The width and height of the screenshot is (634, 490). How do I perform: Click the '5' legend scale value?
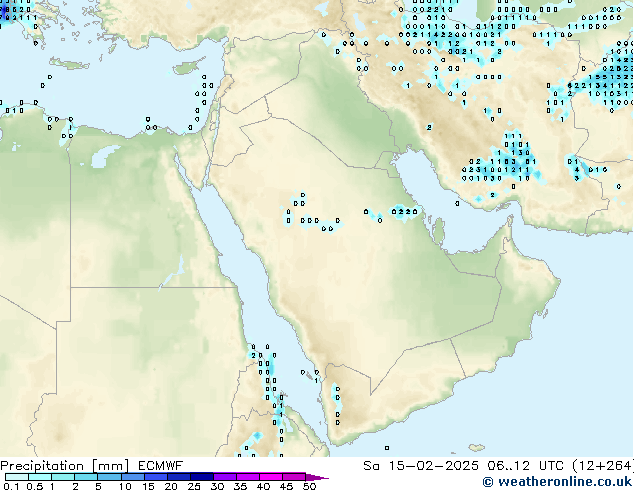98,486
